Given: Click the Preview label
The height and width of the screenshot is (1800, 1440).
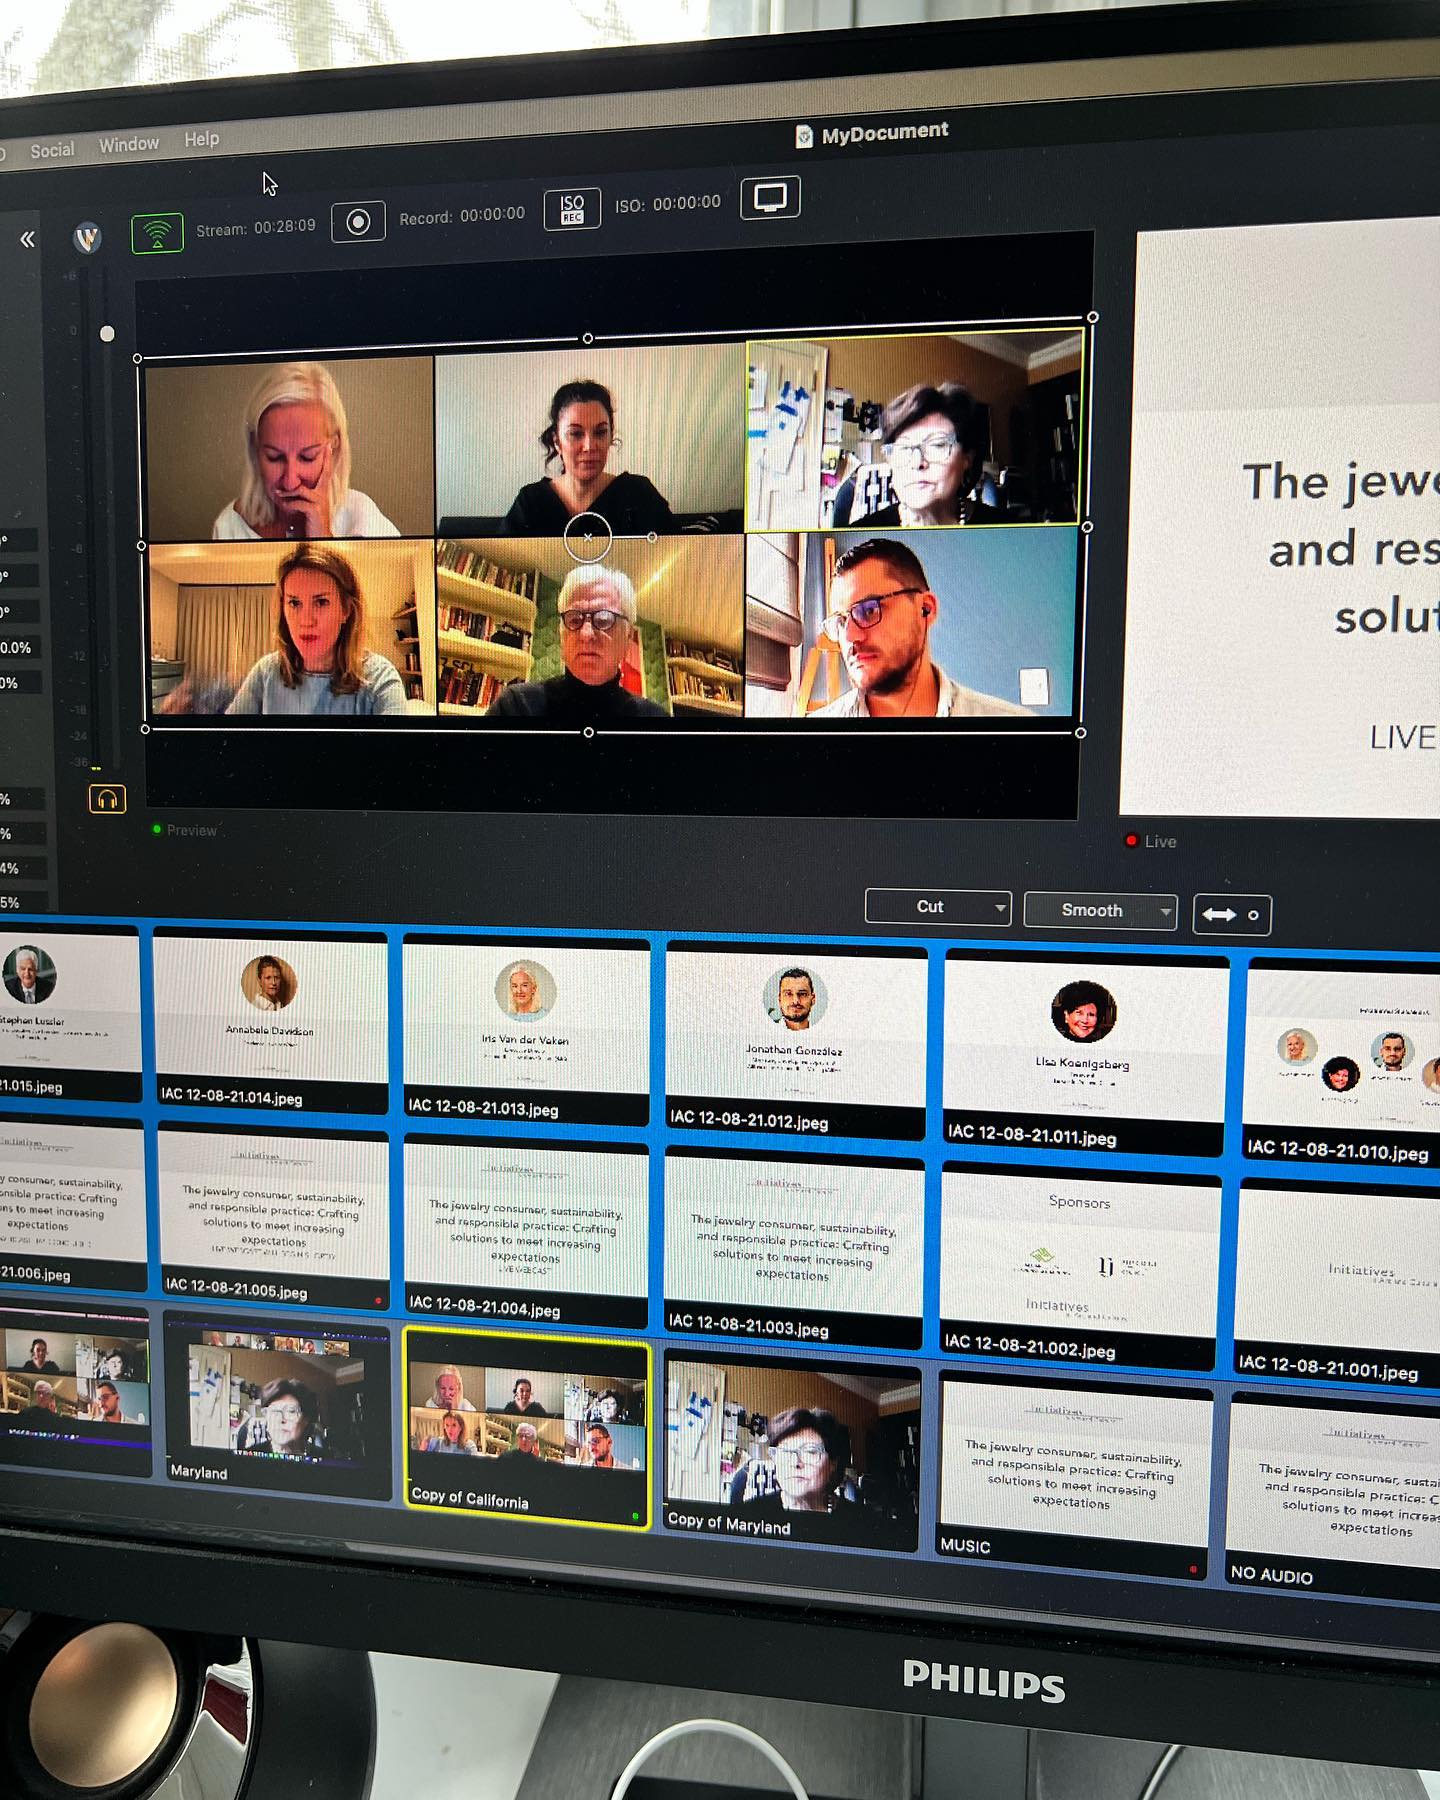Looking at the screenshot, I should (x=192, y=830).
